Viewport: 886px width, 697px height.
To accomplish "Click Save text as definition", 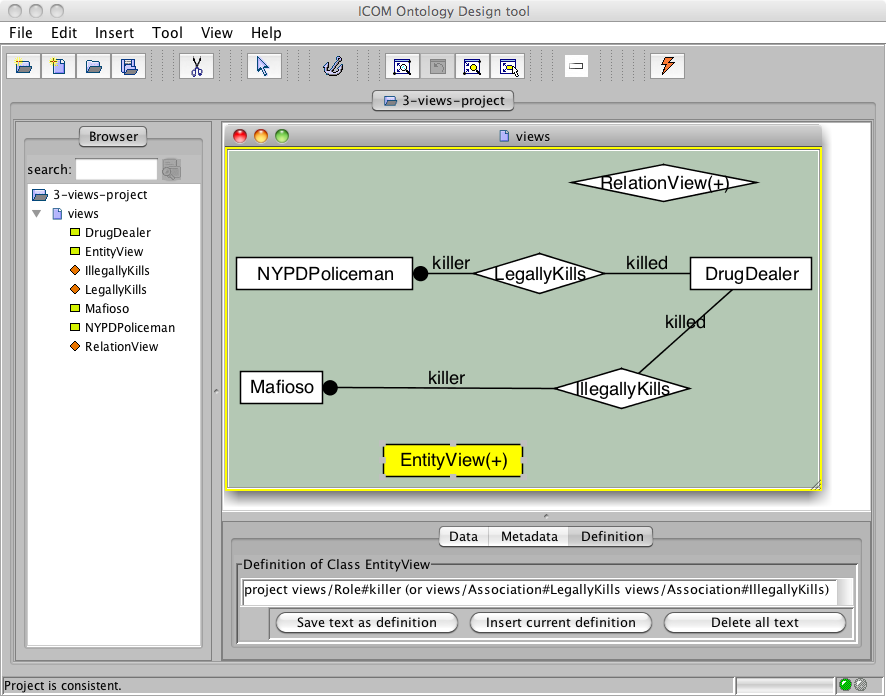I will tap(366, 622).
